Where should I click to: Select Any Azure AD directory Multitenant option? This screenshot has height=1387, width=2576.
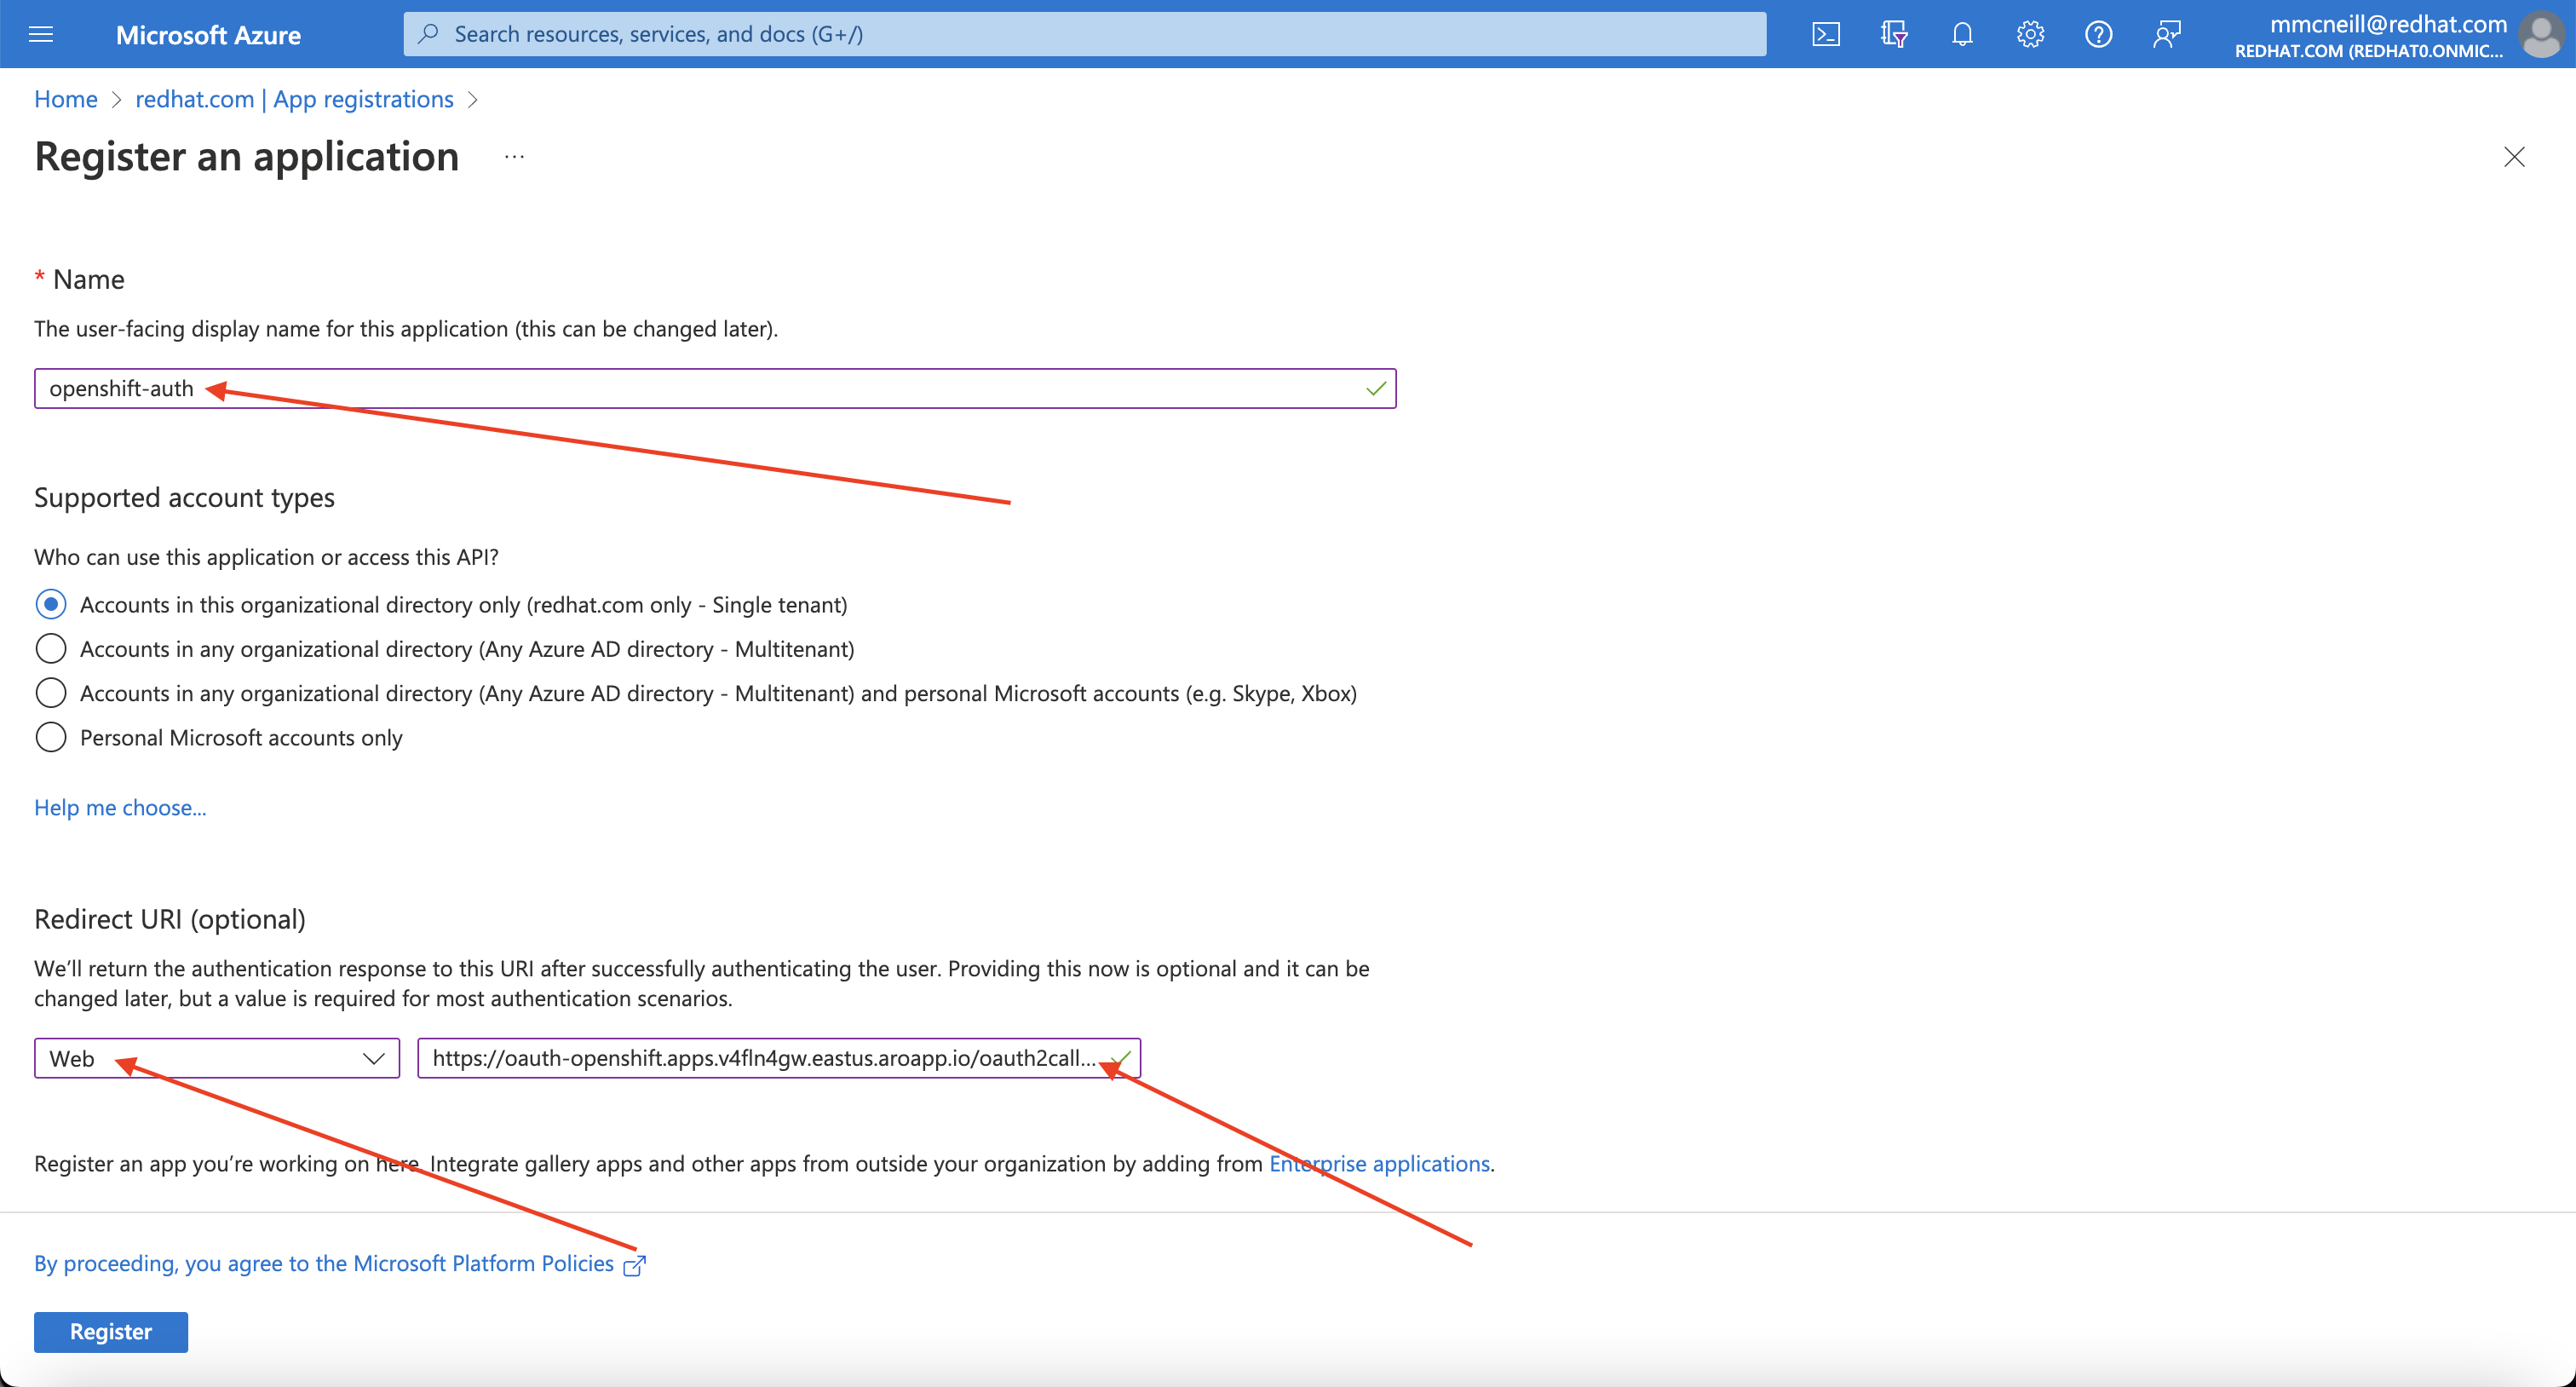(x=50, y=648)
